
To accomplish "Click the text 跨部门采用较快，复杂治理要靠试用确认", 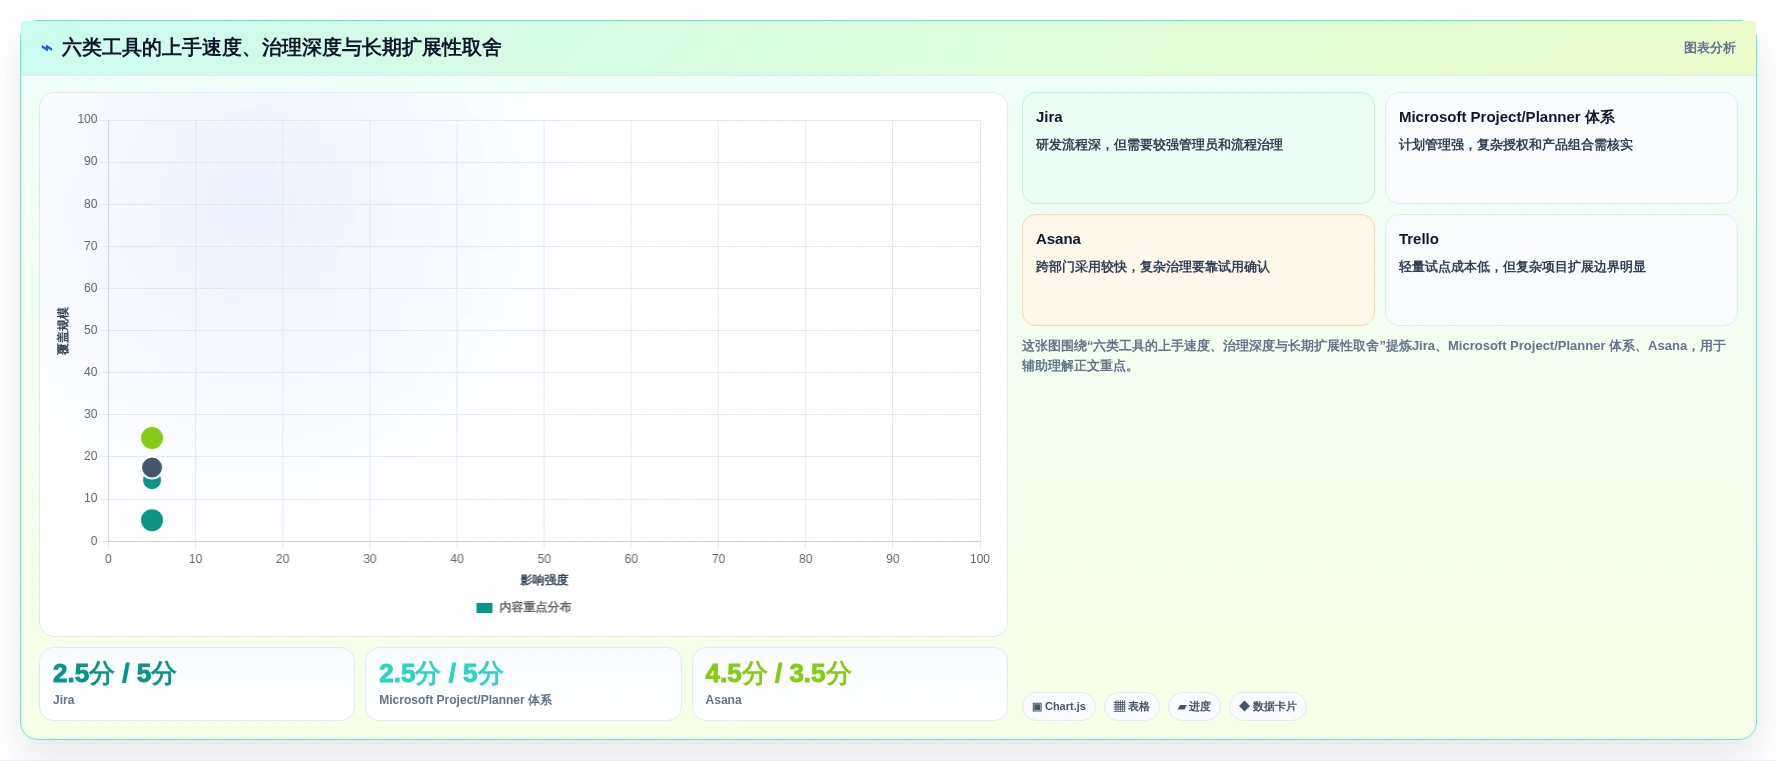I will pos(1153,267).
